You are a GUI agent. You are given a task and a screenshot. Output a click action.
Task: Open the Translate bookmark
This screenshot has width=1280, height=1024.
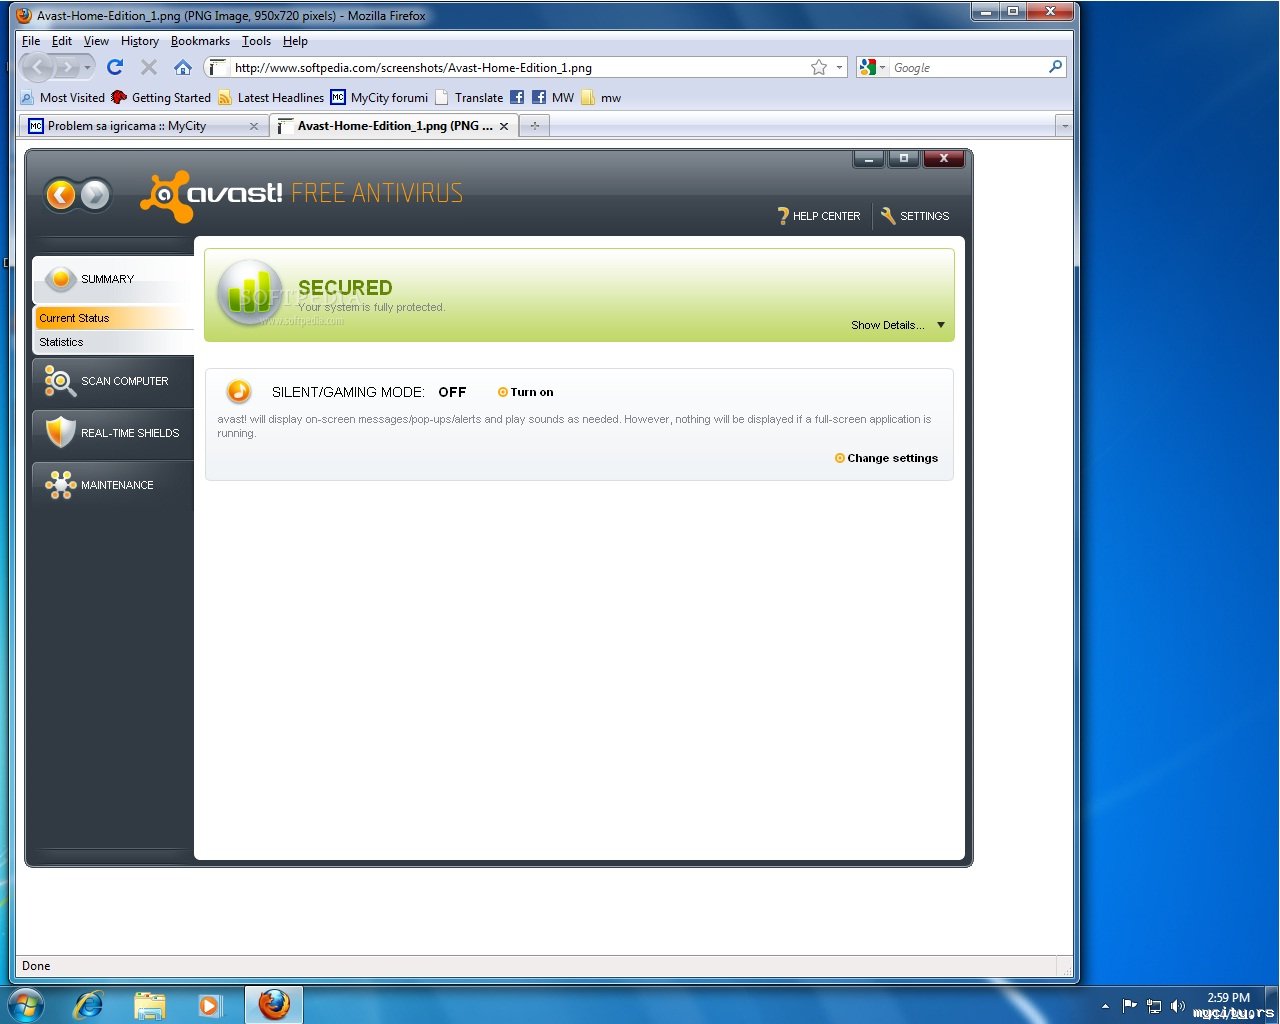(469, 98)
